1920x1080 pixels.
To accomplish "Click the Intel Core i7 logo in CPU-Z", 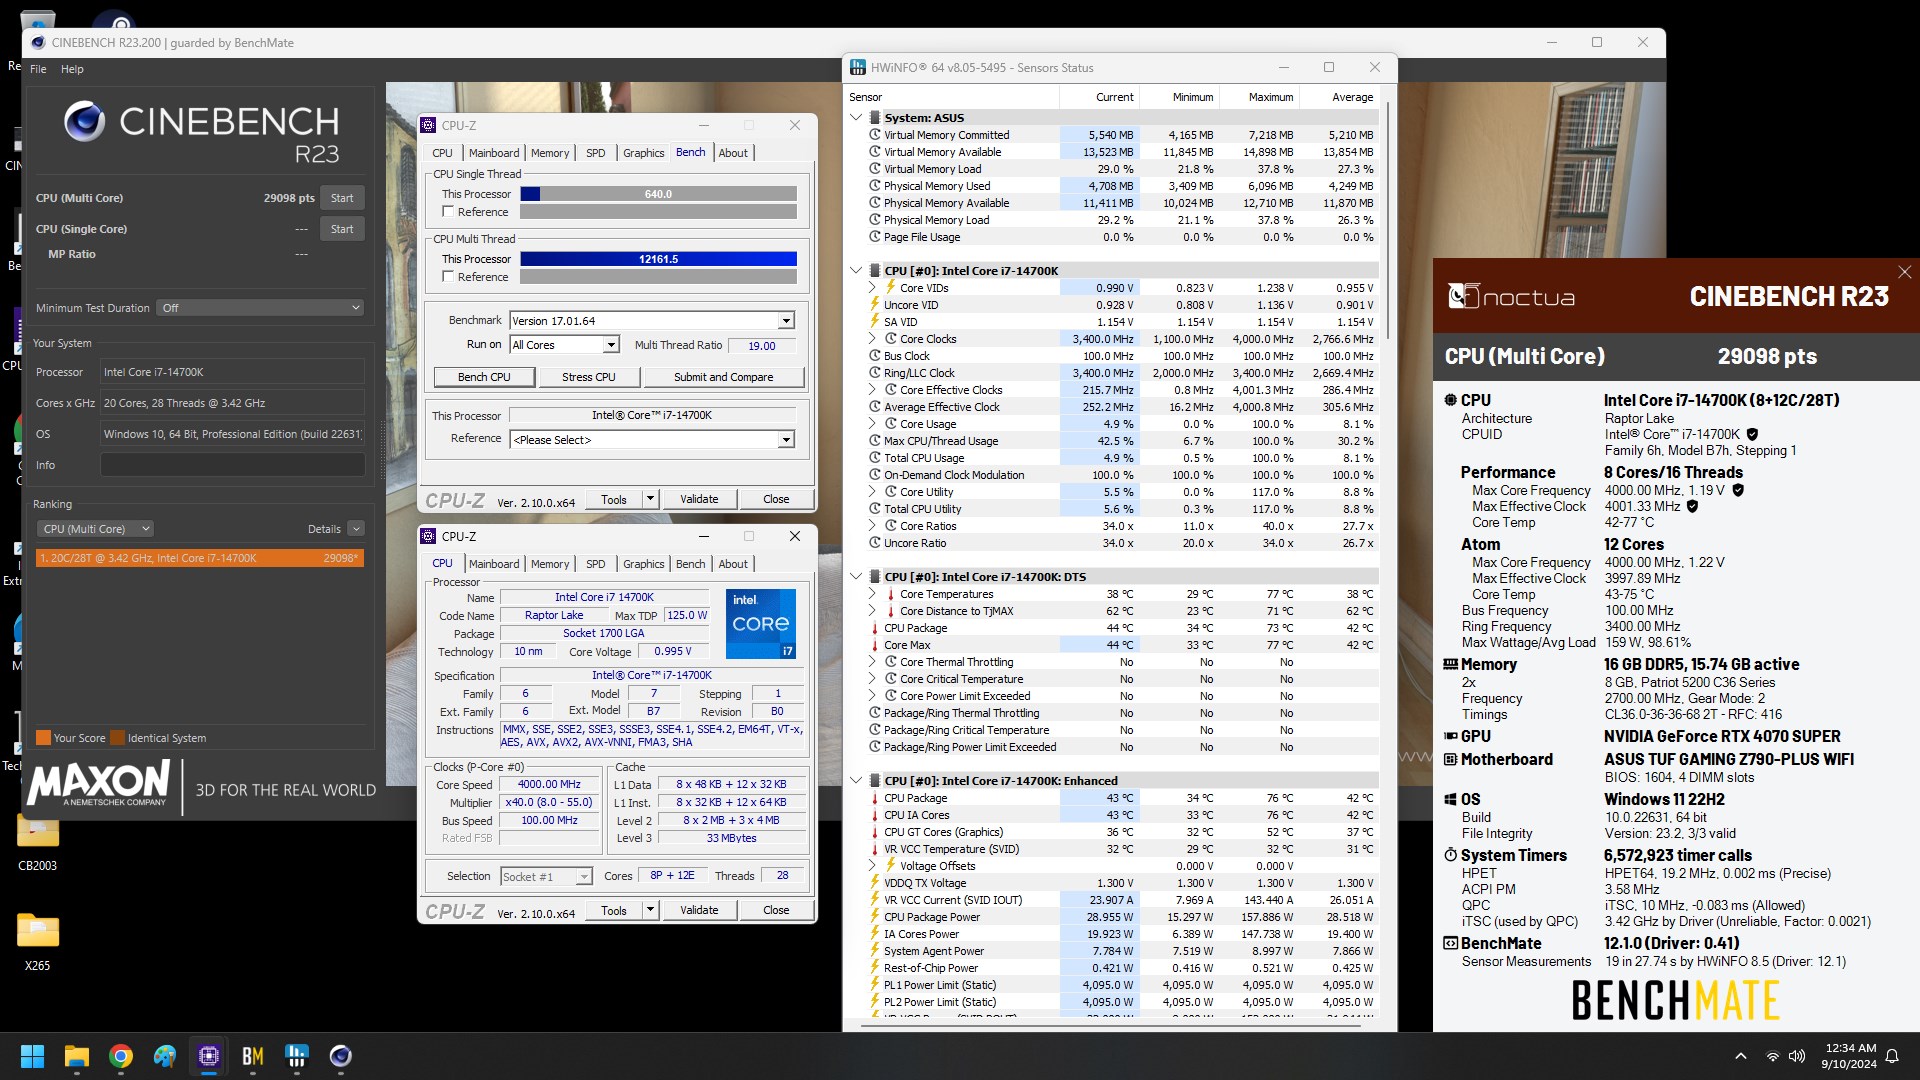I will coord(761,623).
